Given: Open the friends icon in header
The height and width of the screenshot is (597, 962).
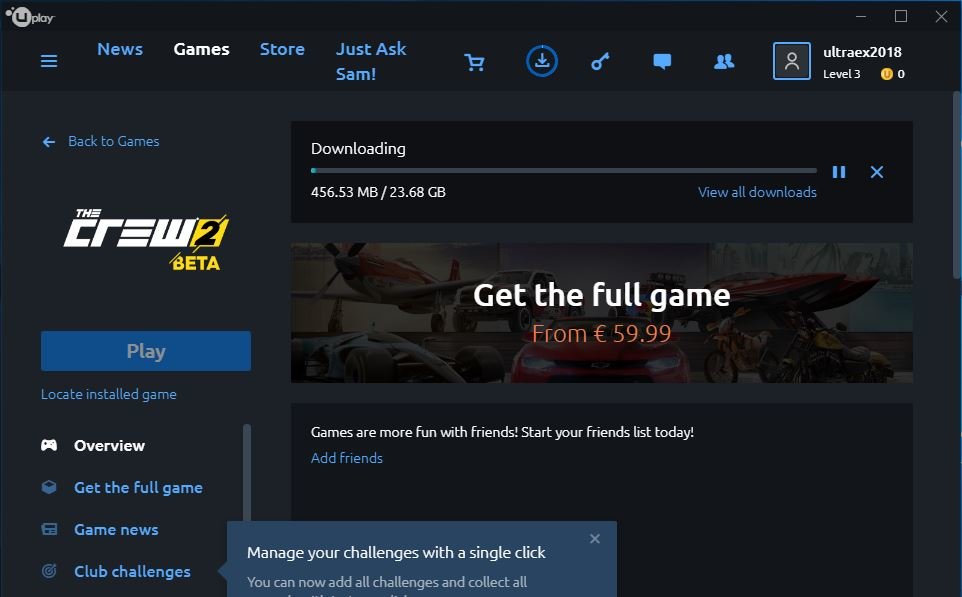Looking at the screenshot, I should coord(724,61).
